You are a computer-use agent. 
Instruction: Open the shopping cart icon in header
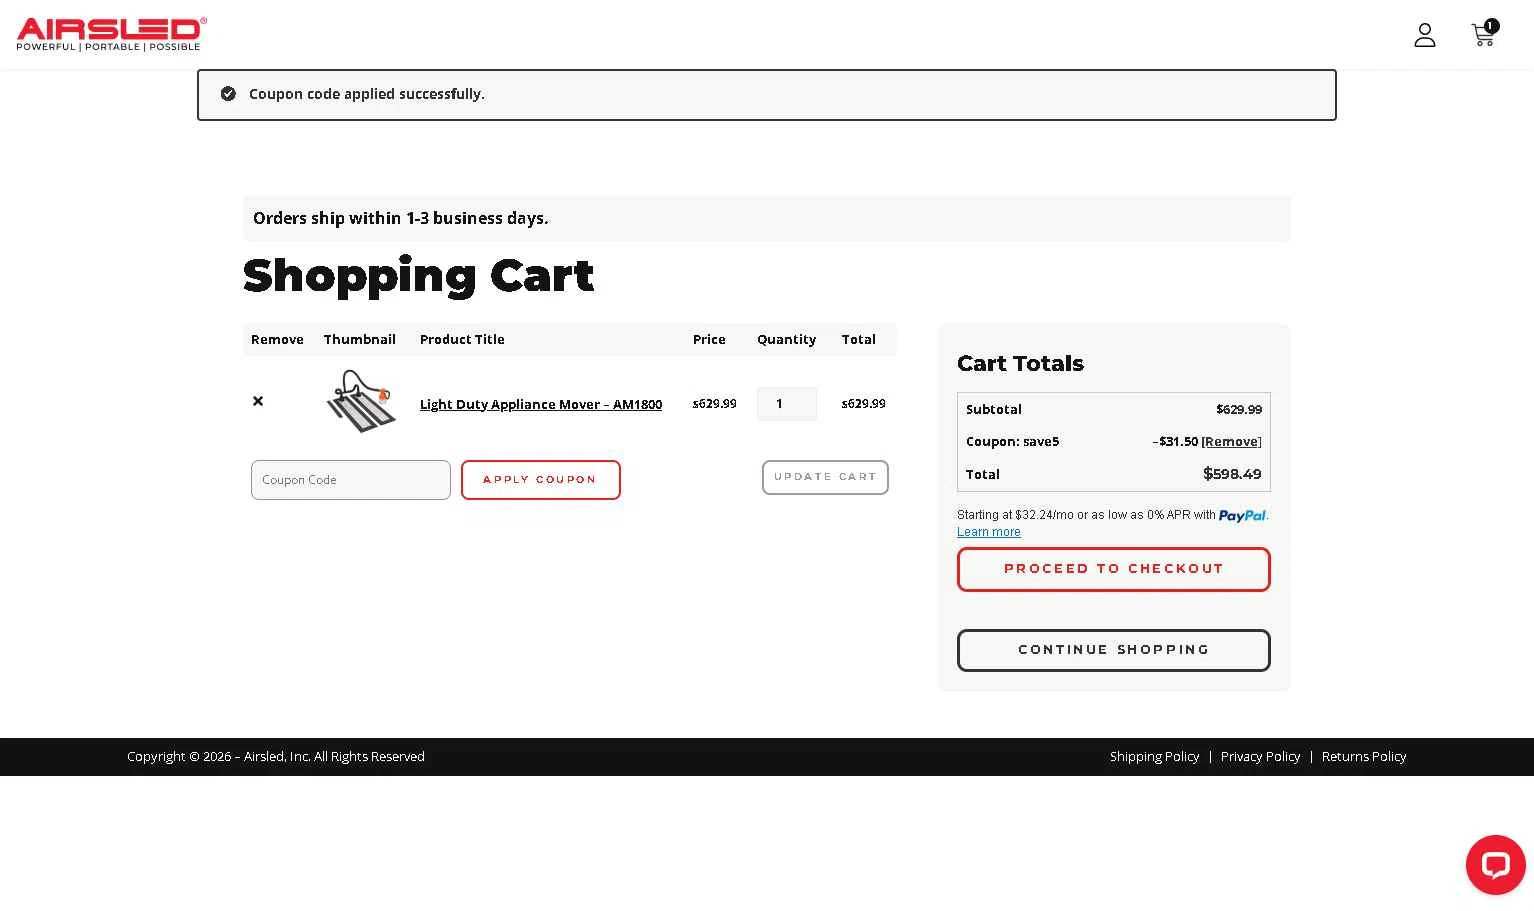coord(1484,34)
